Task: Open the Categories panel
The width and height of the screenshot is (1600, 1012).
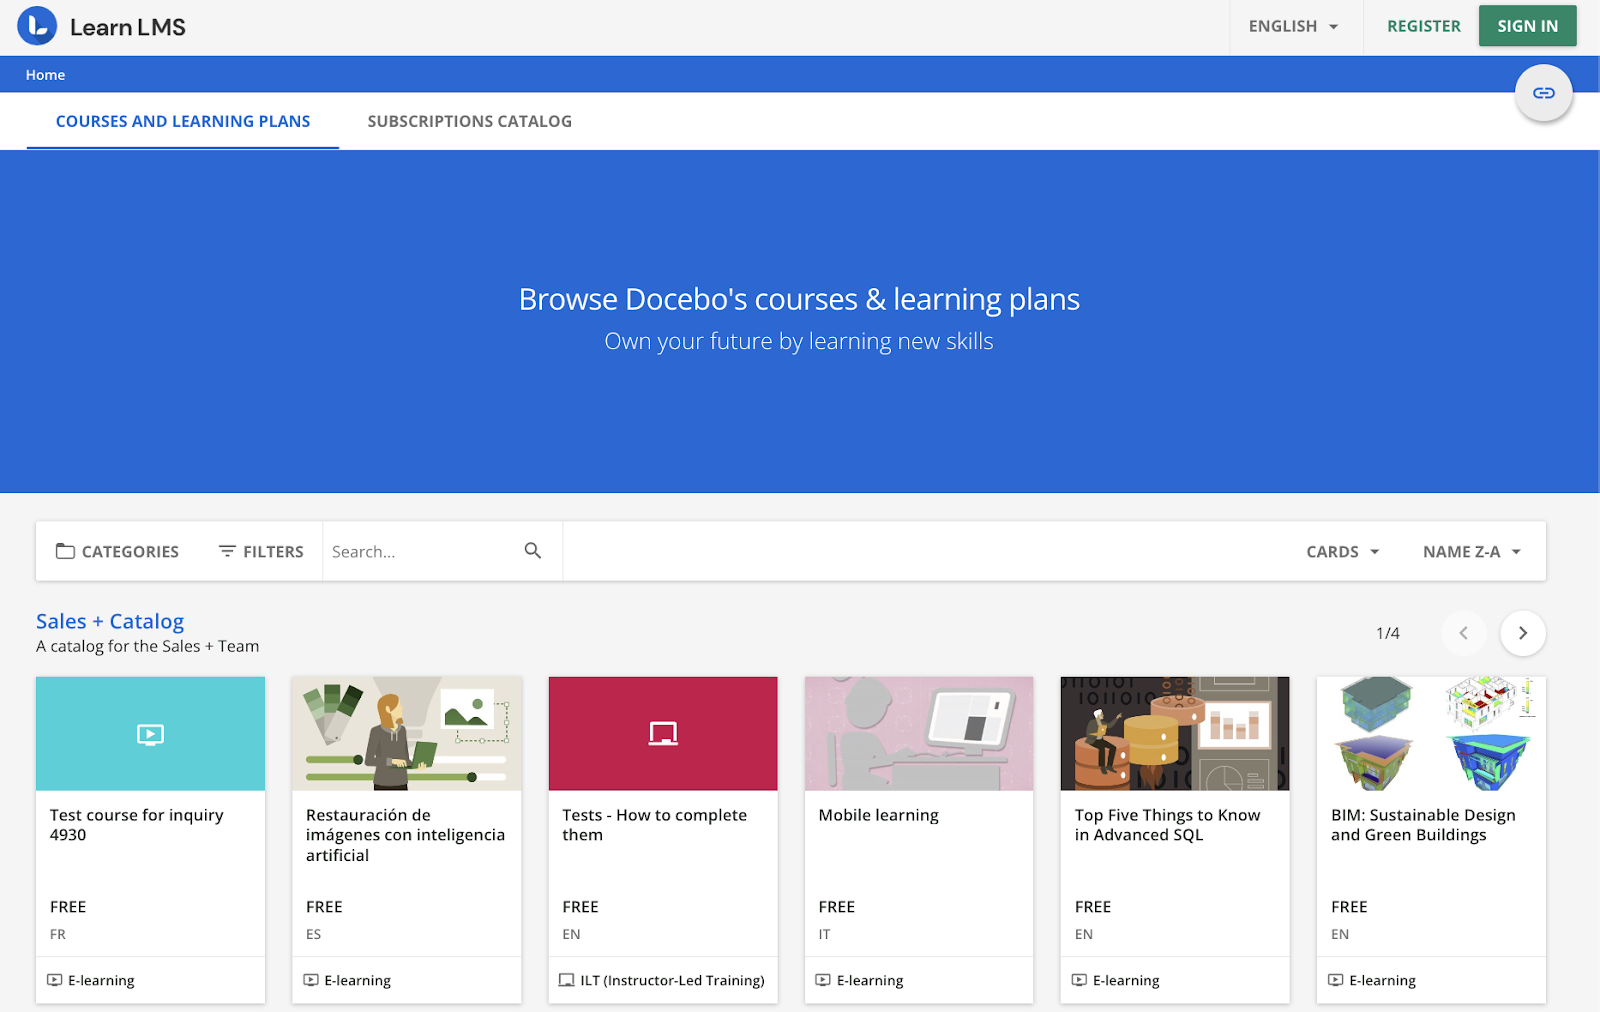Action: click(118, 552)
